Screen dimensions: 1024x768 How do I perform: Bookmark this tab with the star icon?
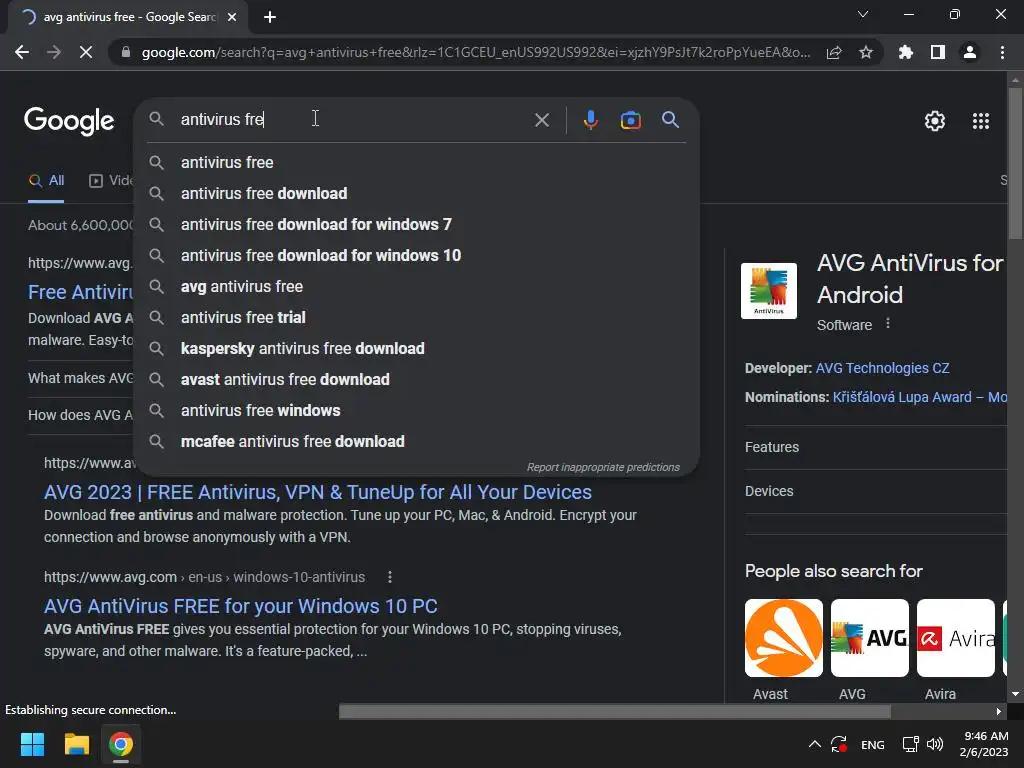click(865, 52)
